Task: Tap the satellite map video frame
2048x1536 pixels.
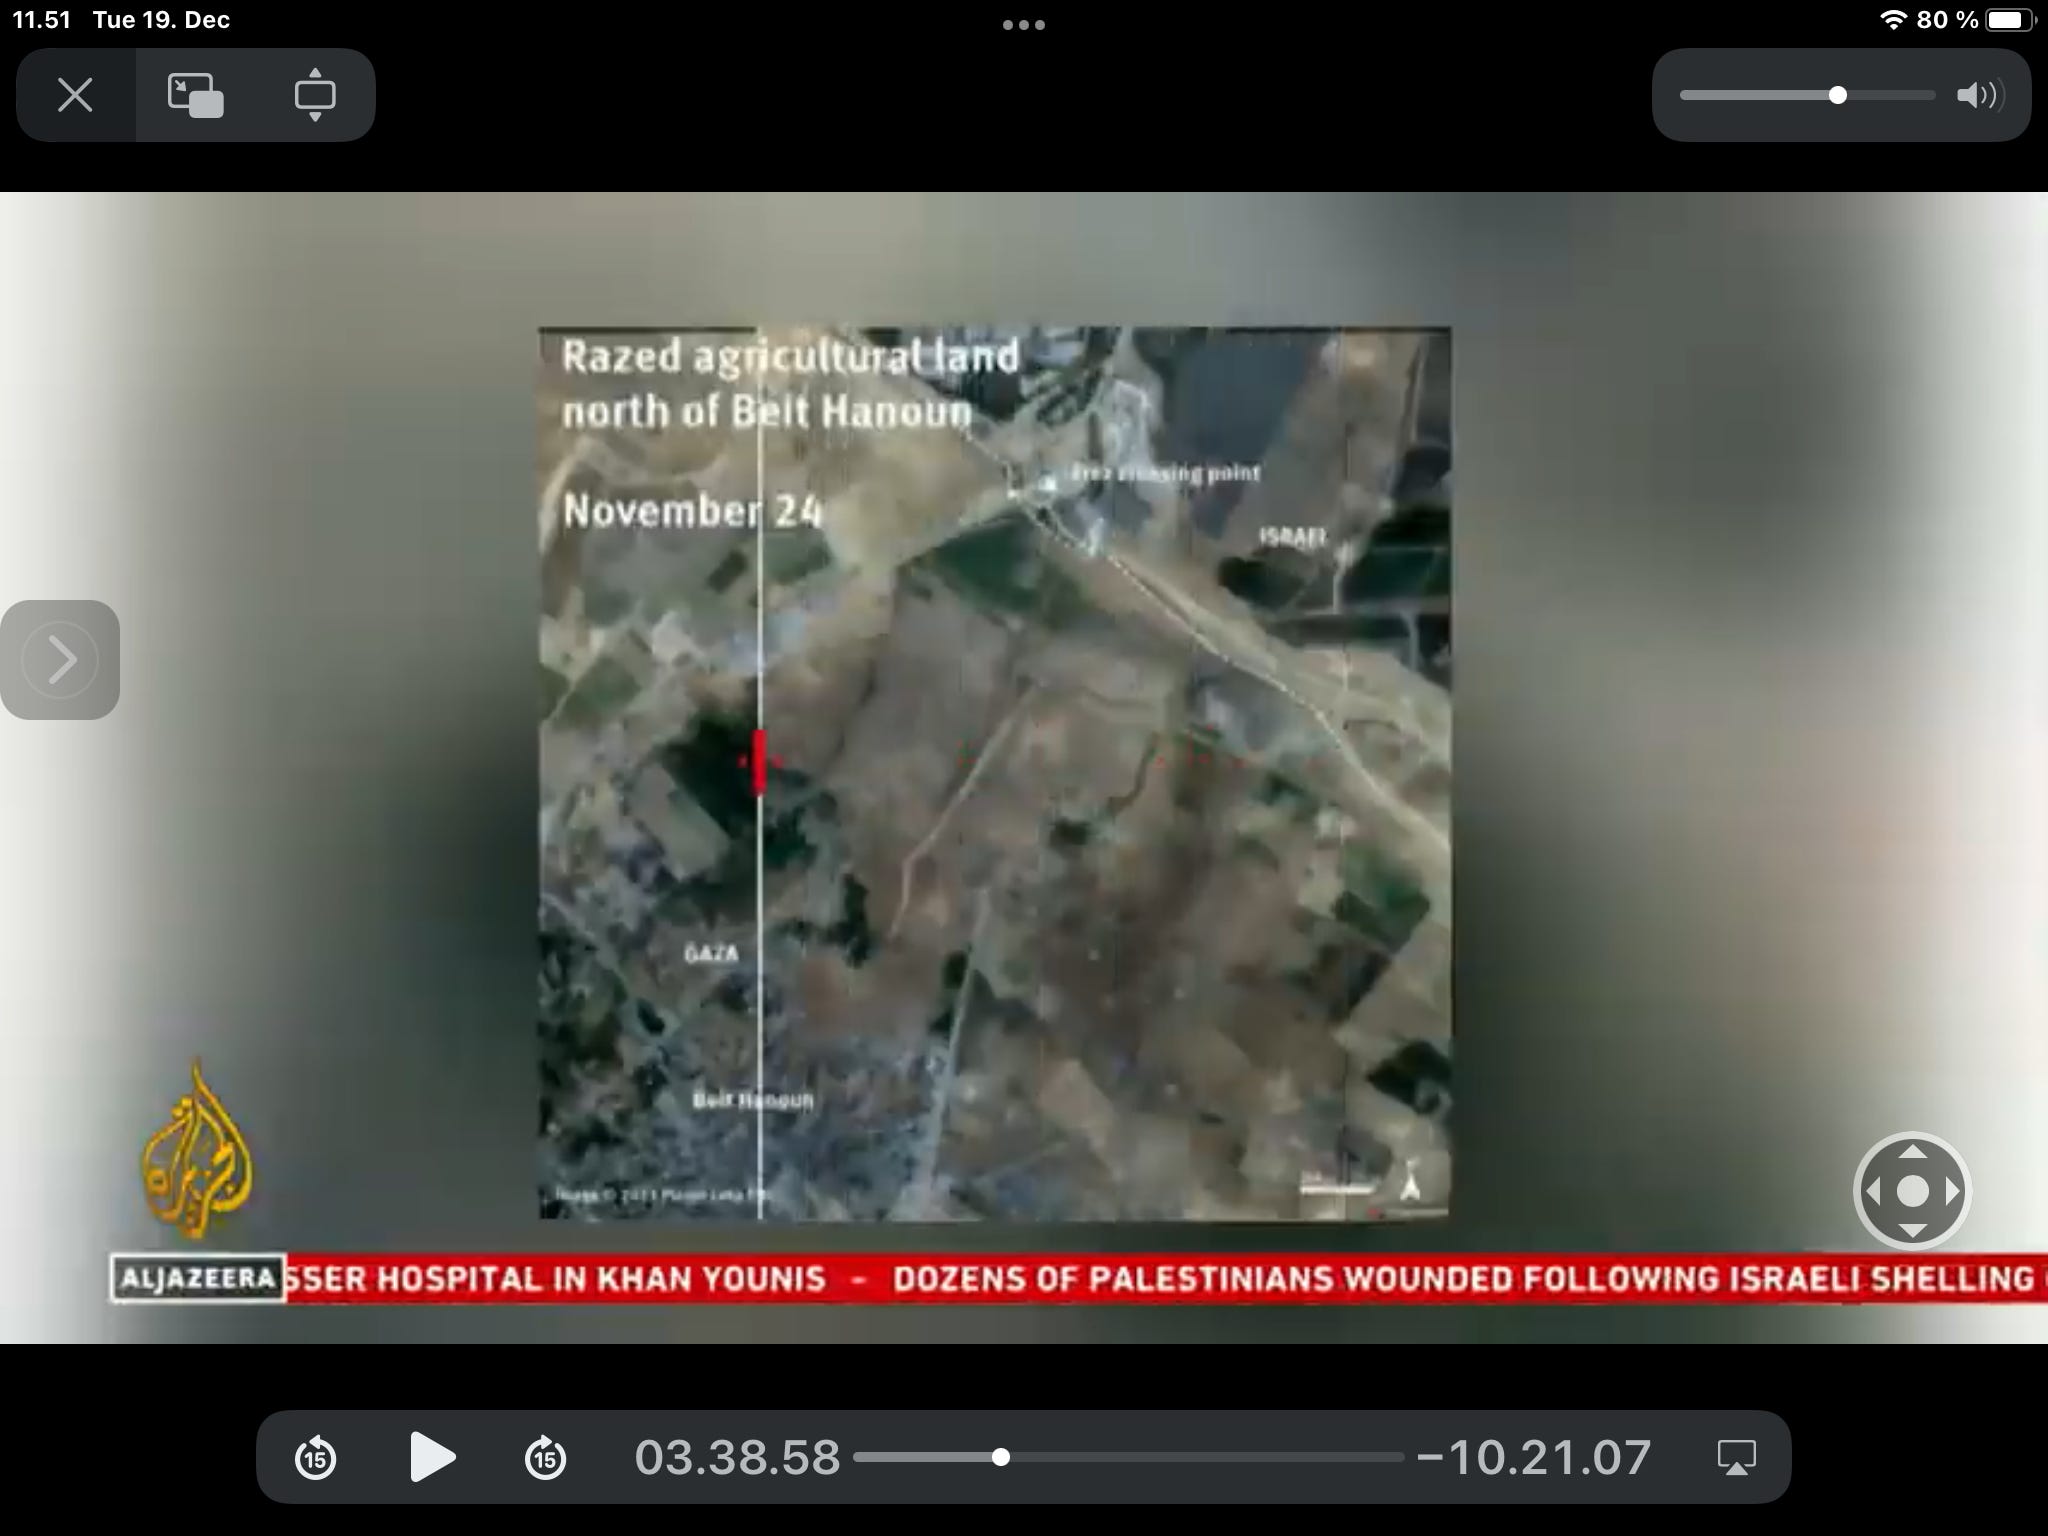Action: click(994, 772)
